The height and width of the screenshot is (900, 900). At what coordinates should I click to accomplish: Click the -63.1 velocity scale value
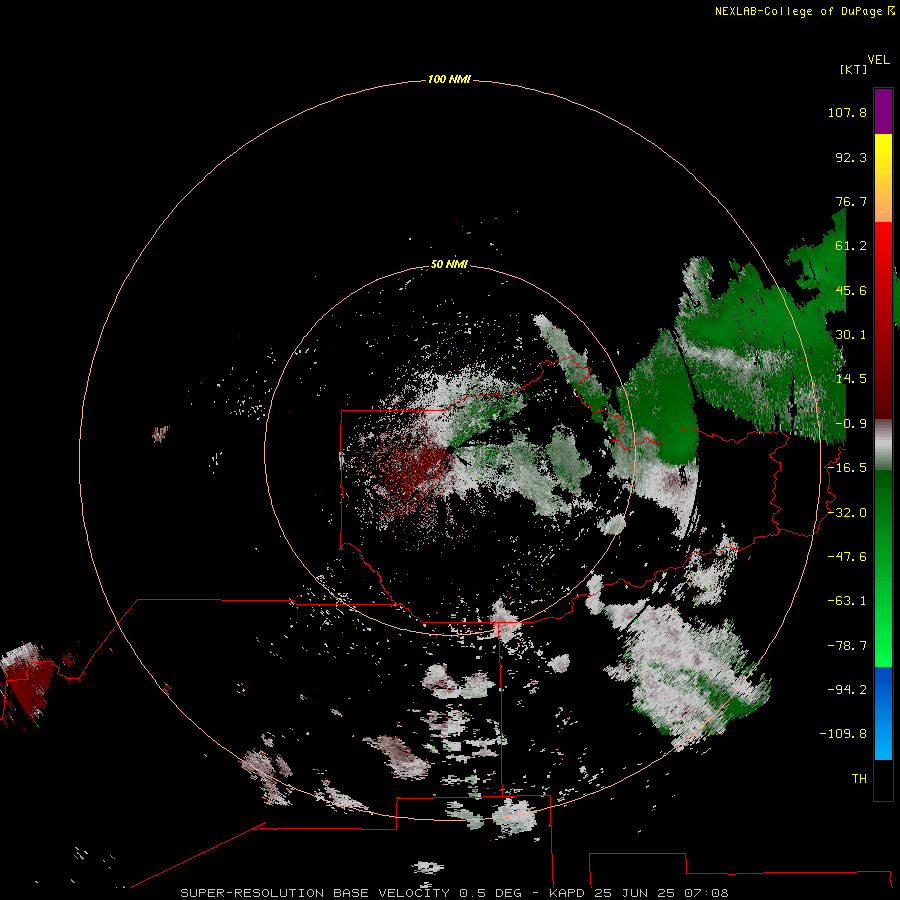tap(847, 601)
